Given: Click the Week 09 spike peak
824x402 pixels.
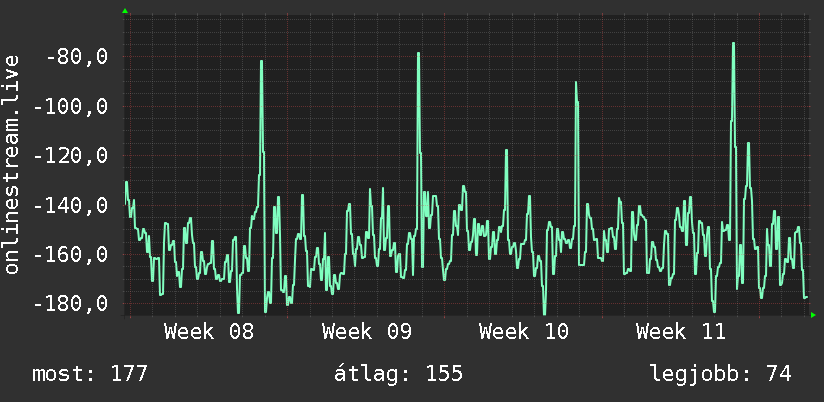Looking at the screenshot, I should tap(419, 54).
